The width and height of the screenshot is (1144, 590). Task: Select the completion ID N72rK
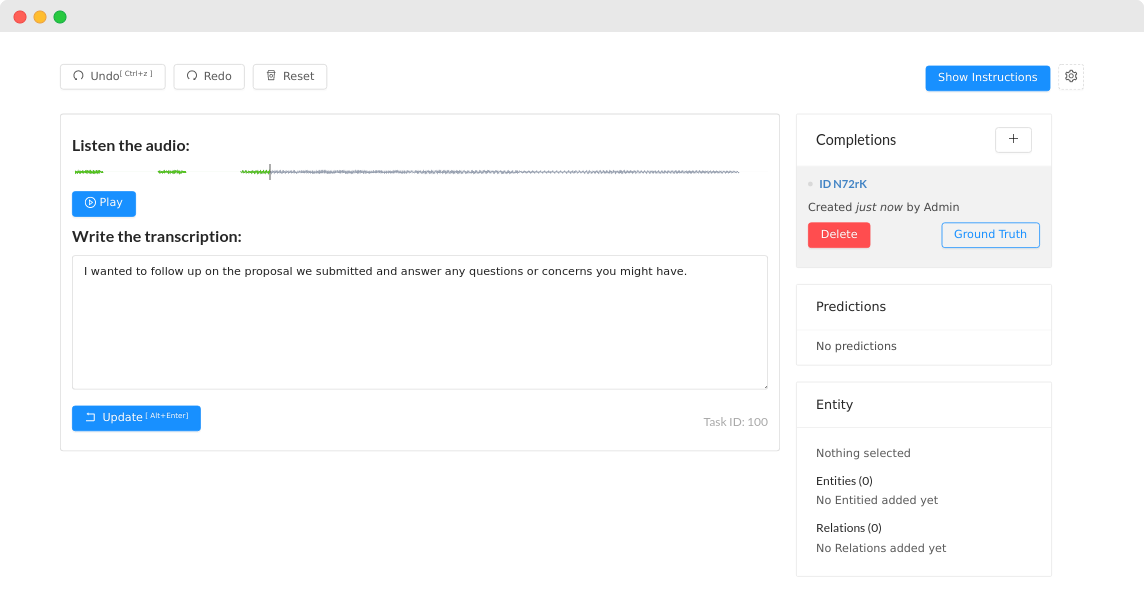coord(842,184)
